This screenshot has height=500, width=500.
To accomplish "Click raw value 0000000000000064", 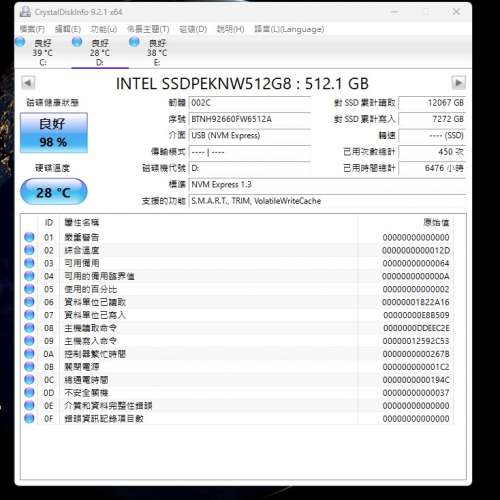I will pyautogui.click(x=416, y=263).
